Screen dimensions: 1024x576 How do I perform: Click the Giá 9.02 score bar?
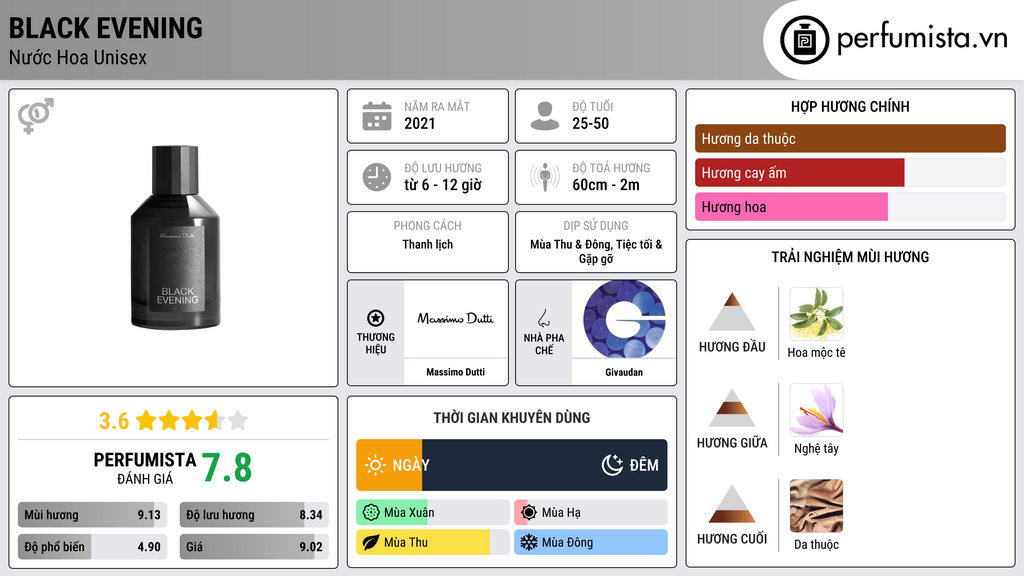pyautogui.click(x=254, y=547)
